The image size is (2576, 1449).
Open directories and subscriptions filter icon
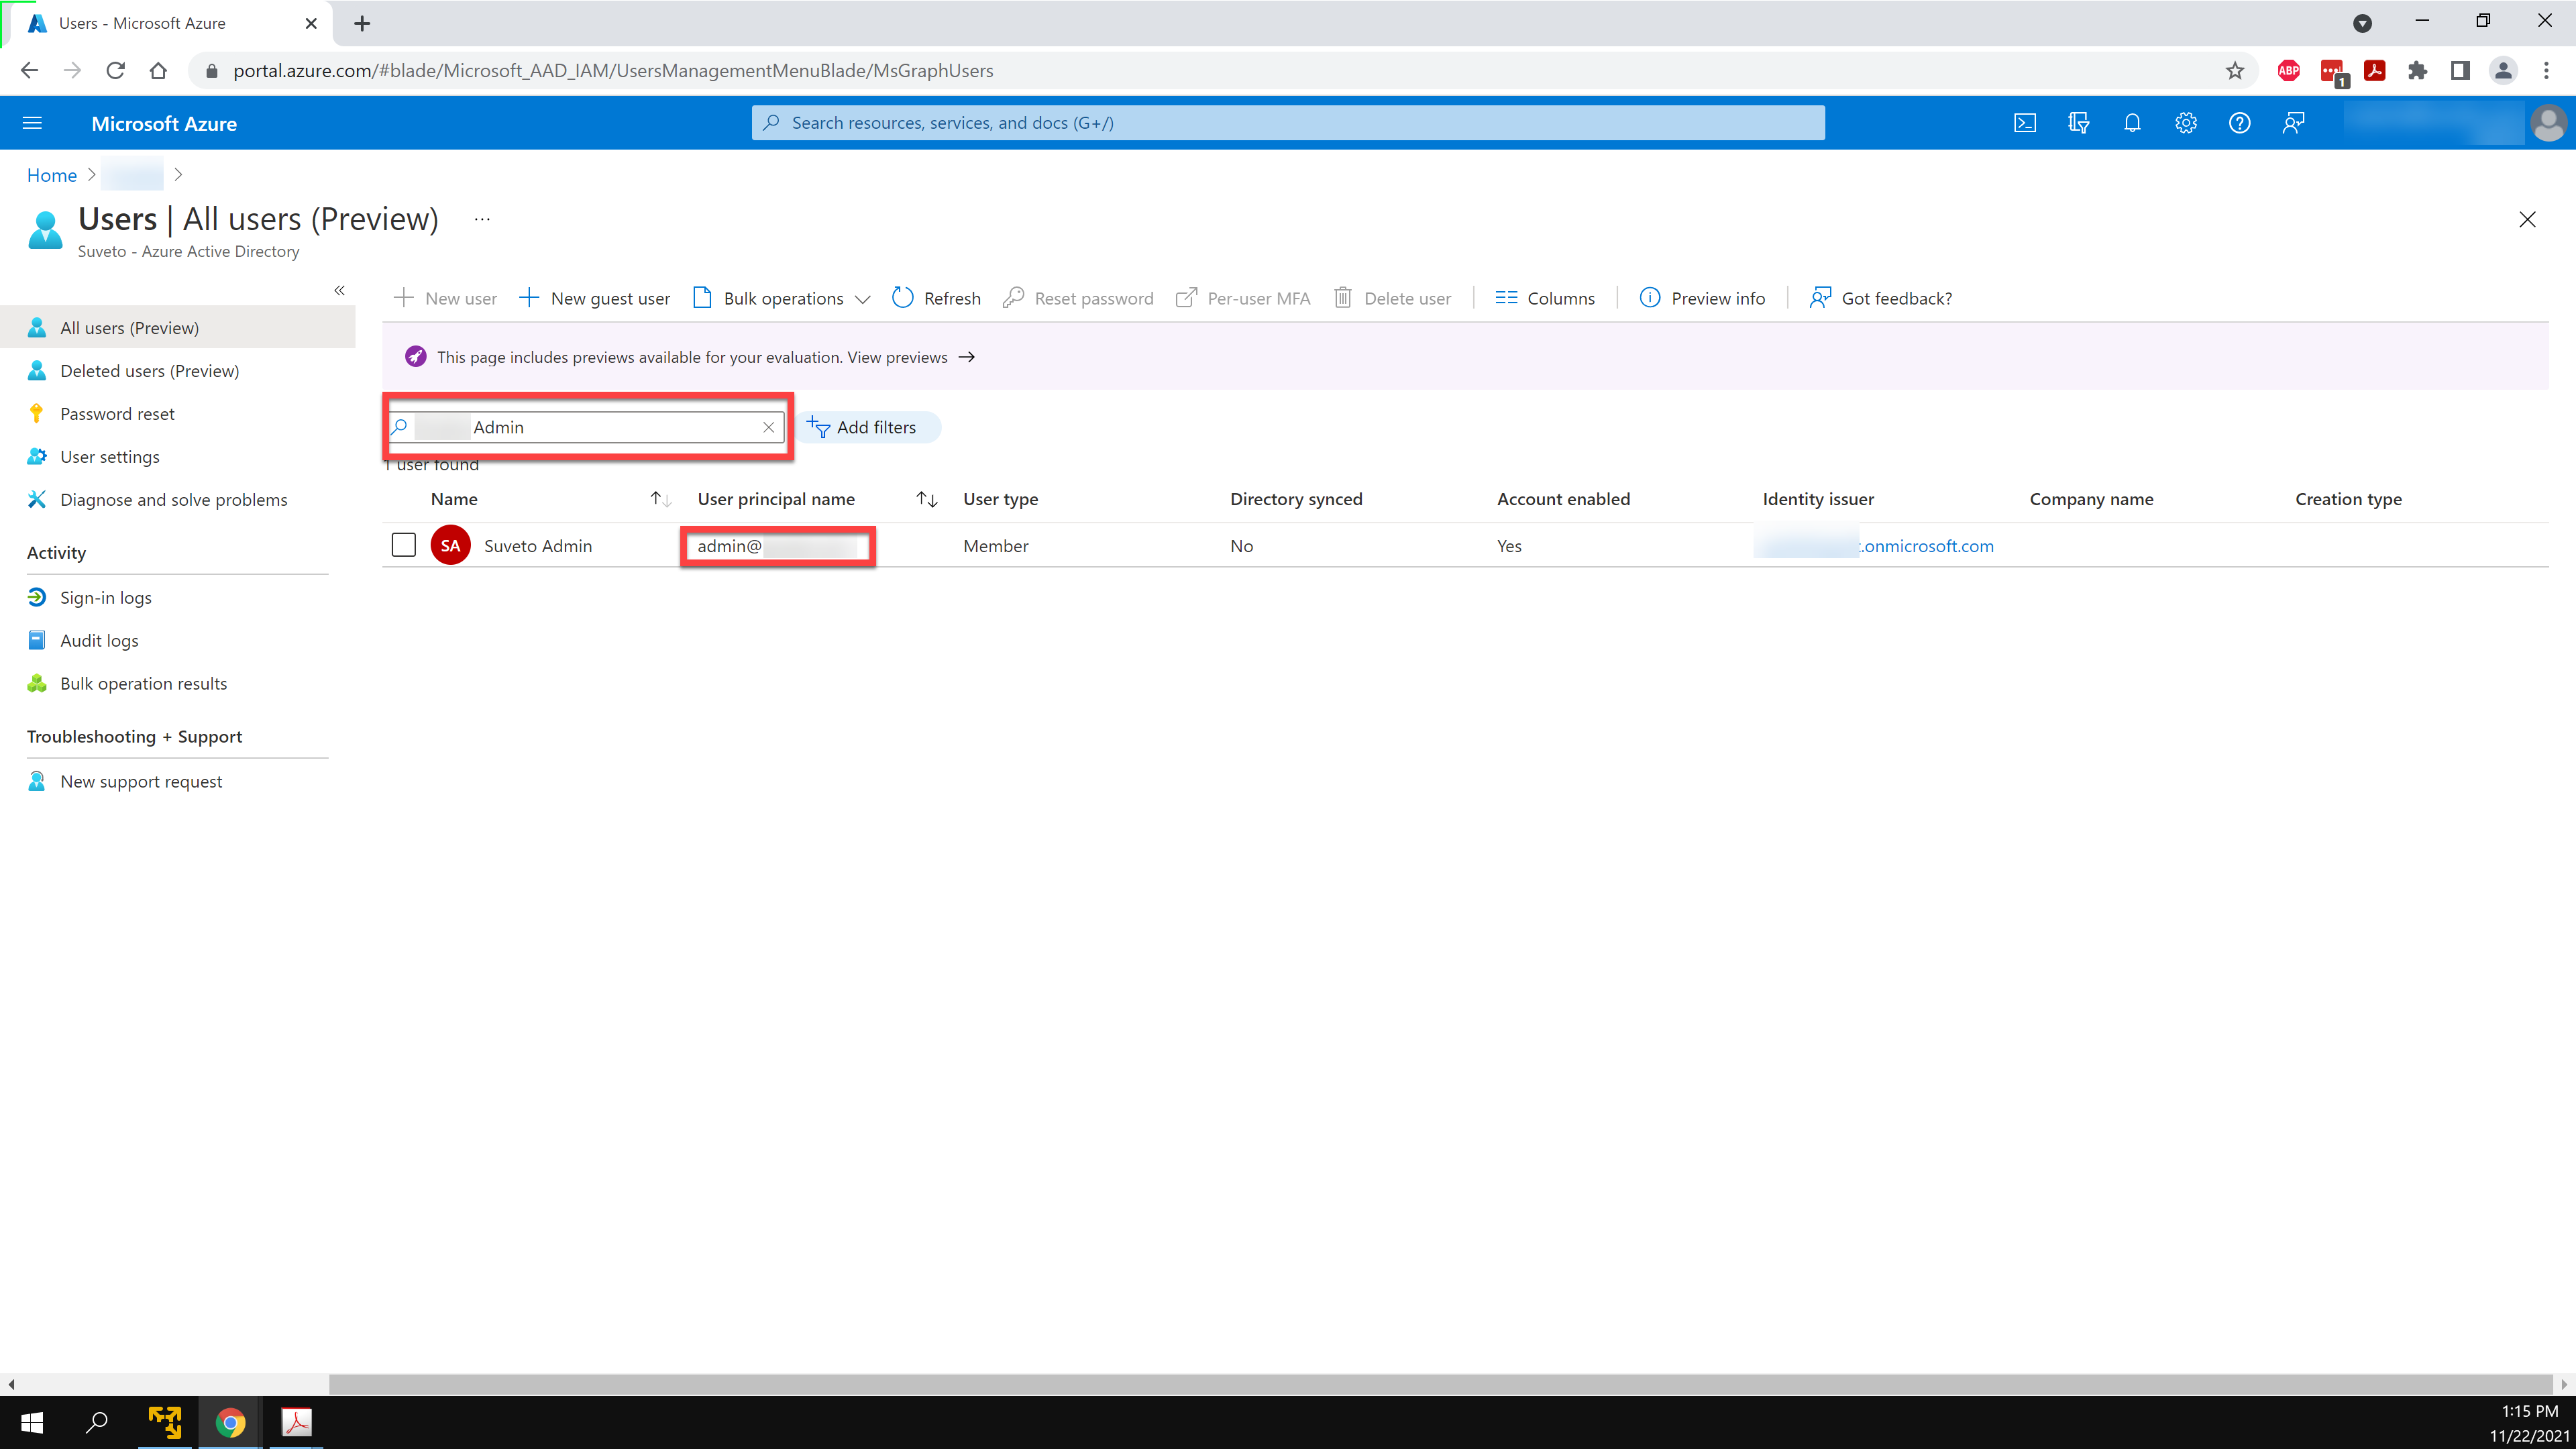[x=2078, y=123]
